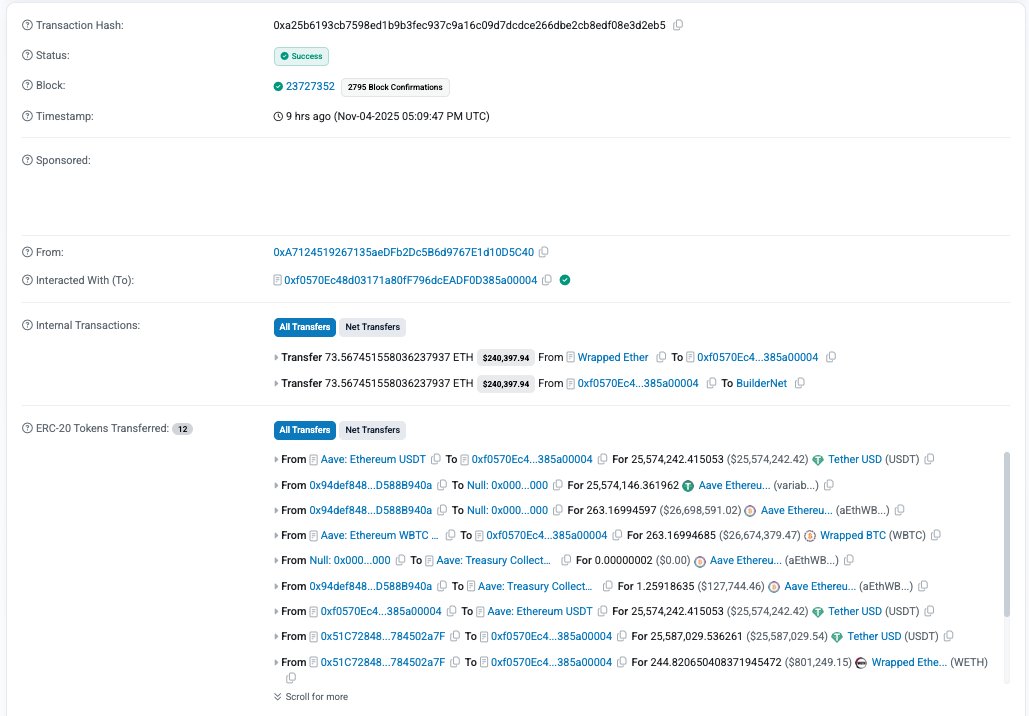Image resolution: width=1029 pixels, height=716 pixels.
Task: Click the help icon beside Internal Transactions
Action: [x=27, y=326]
